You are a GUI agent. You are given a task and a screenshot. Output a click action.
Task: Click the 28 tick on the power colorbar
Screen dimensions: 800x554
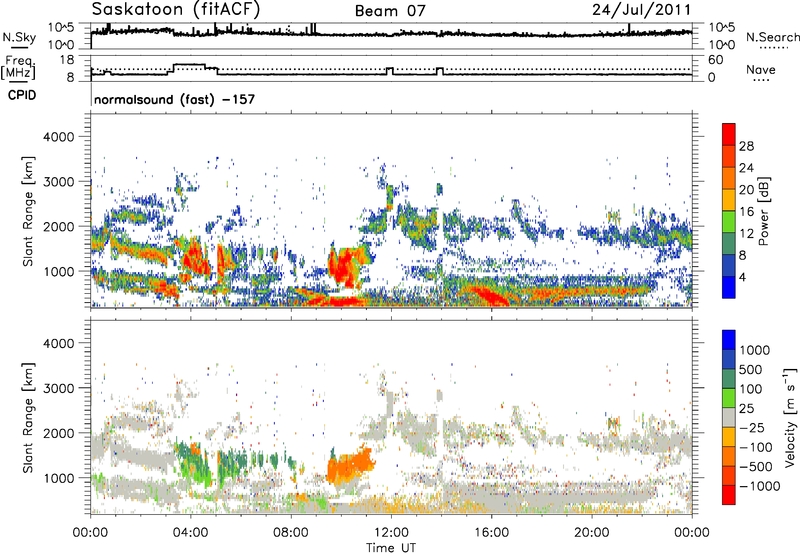pyautogui.click(x=746, y=146)
